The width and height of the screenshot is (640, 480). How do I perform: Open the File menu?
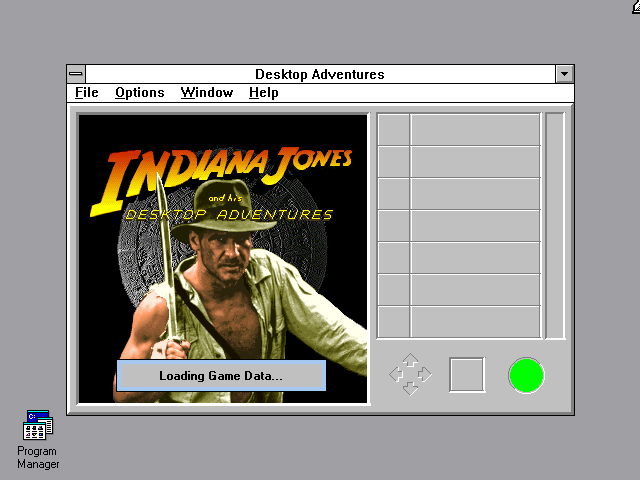[x=87, y=93]
